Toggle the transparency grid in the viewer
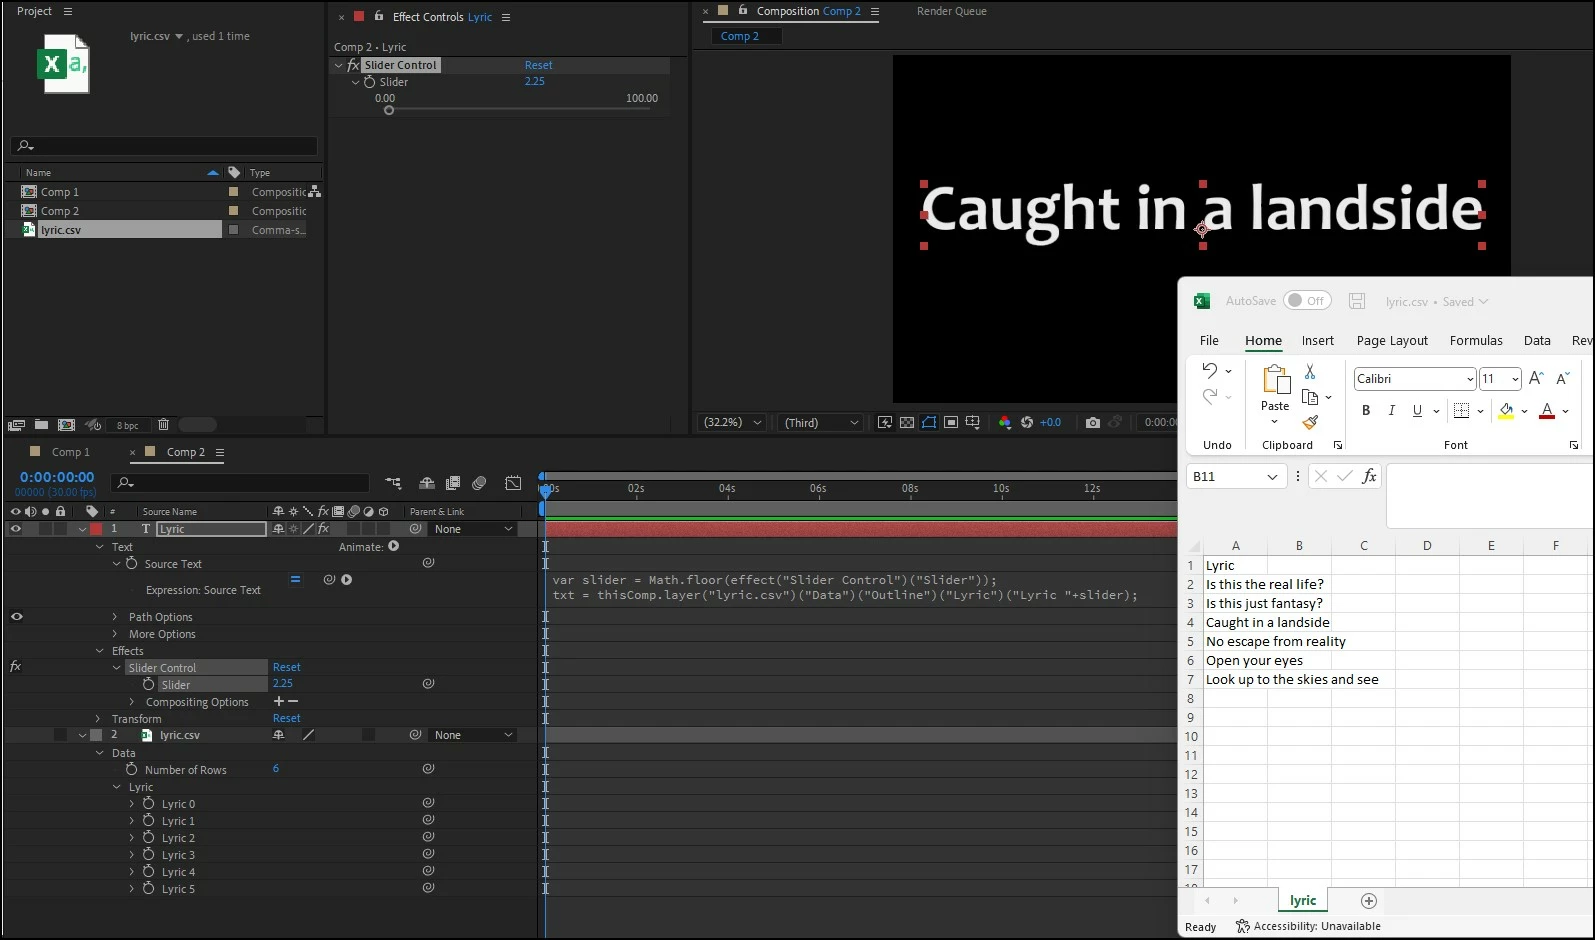The image size is (1595, 940). 907,423
